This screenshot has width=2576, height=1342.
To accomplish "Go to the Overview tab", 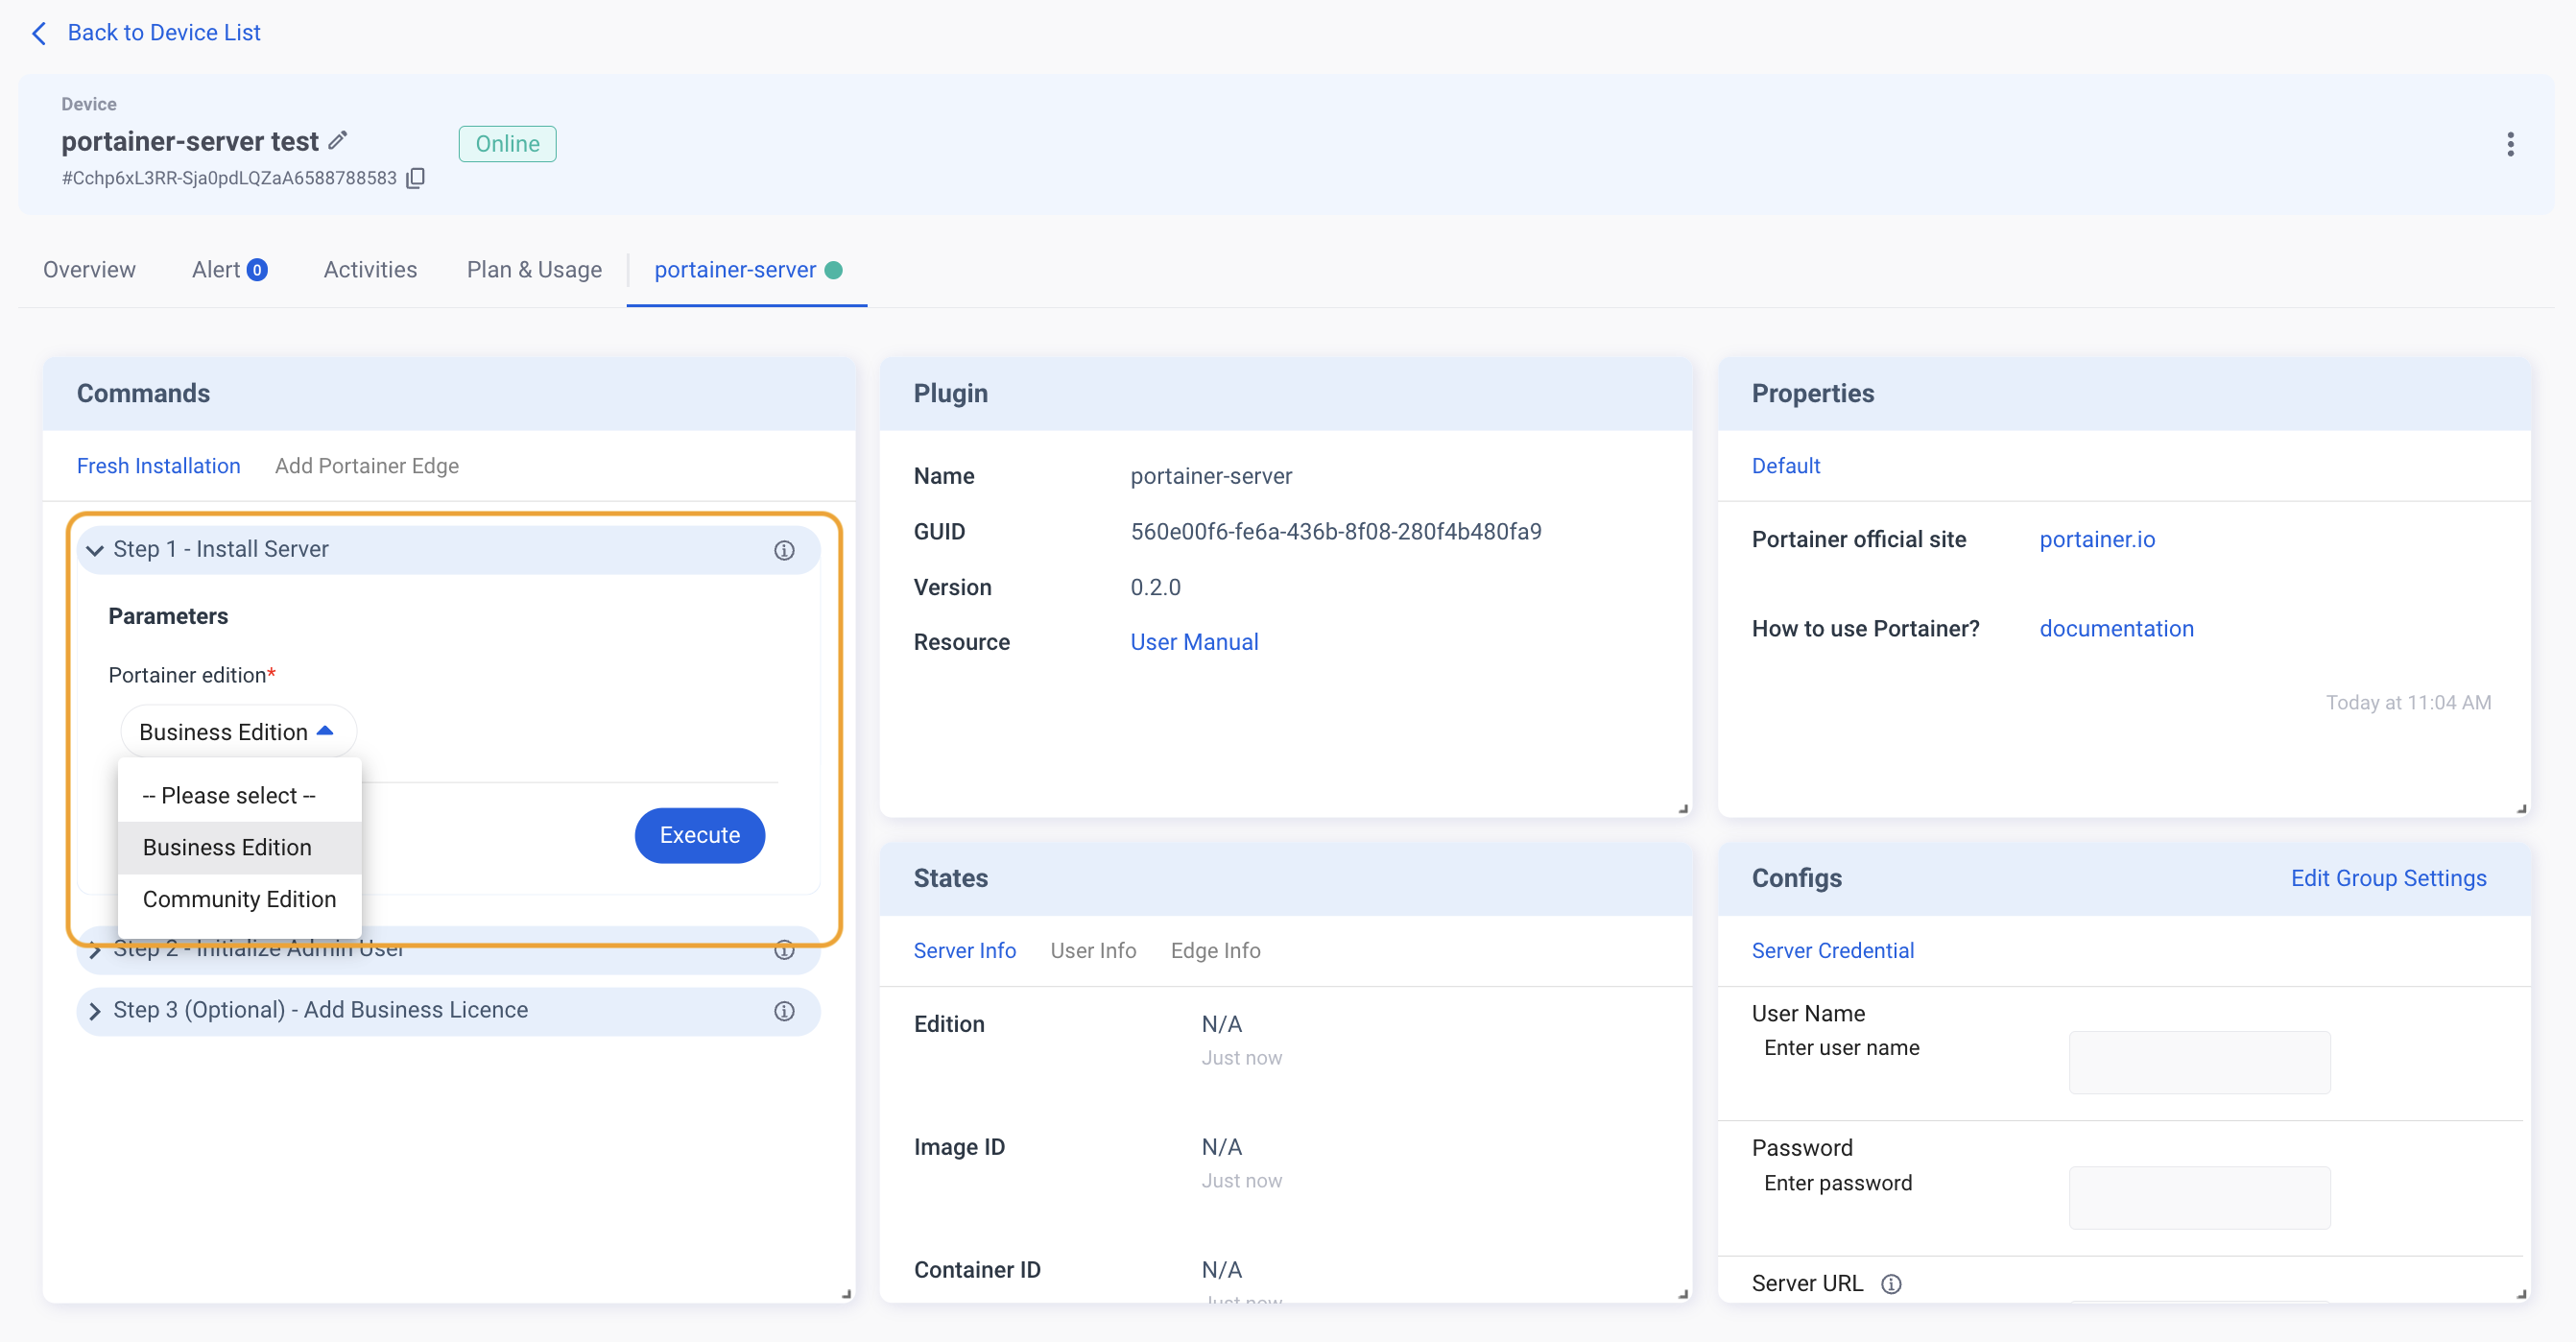I will (89, 270).
